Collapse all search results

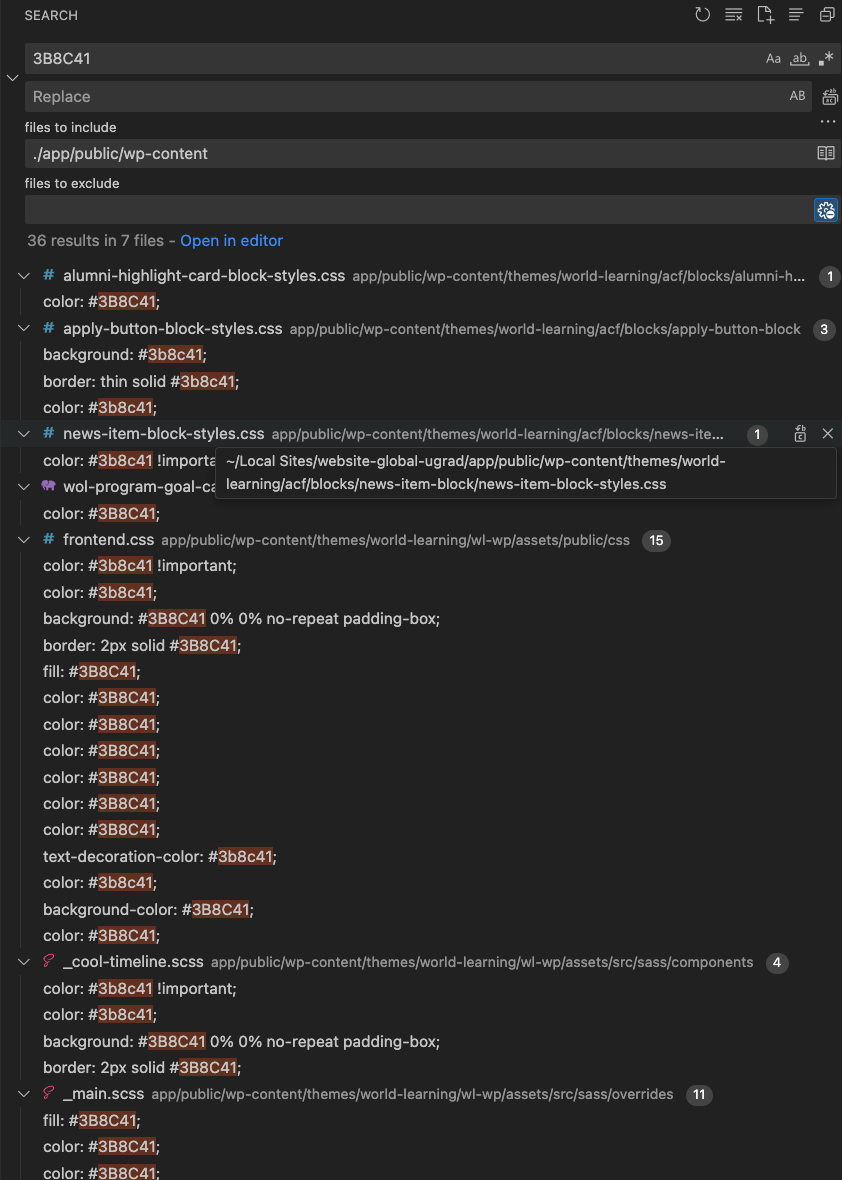tap(827, 15)
